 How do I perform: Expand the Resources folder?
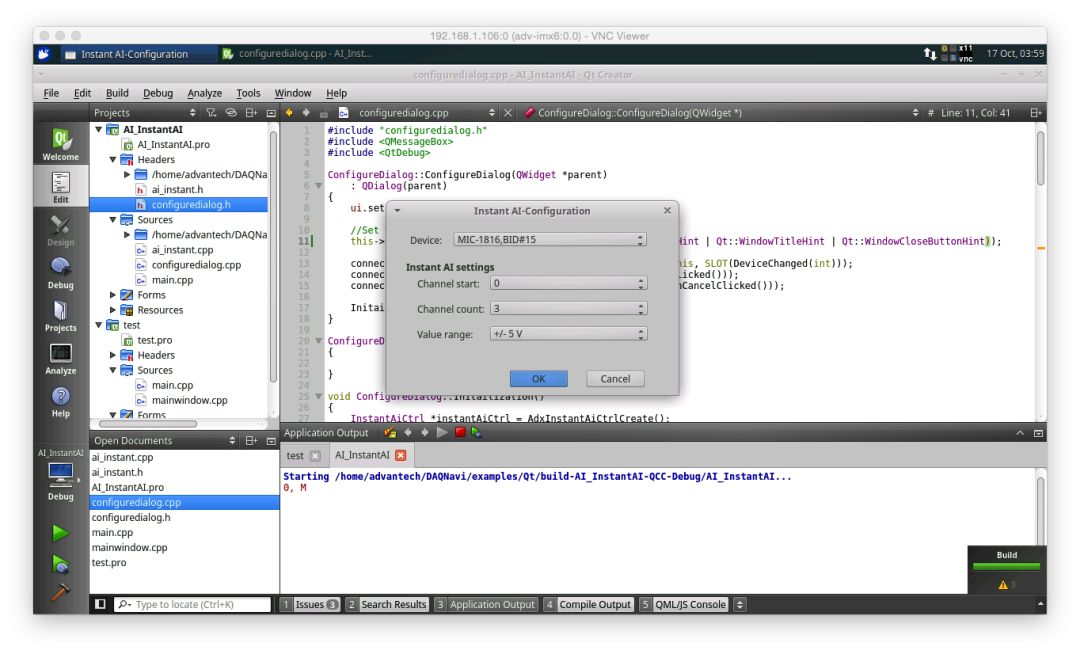coord(113,310)
